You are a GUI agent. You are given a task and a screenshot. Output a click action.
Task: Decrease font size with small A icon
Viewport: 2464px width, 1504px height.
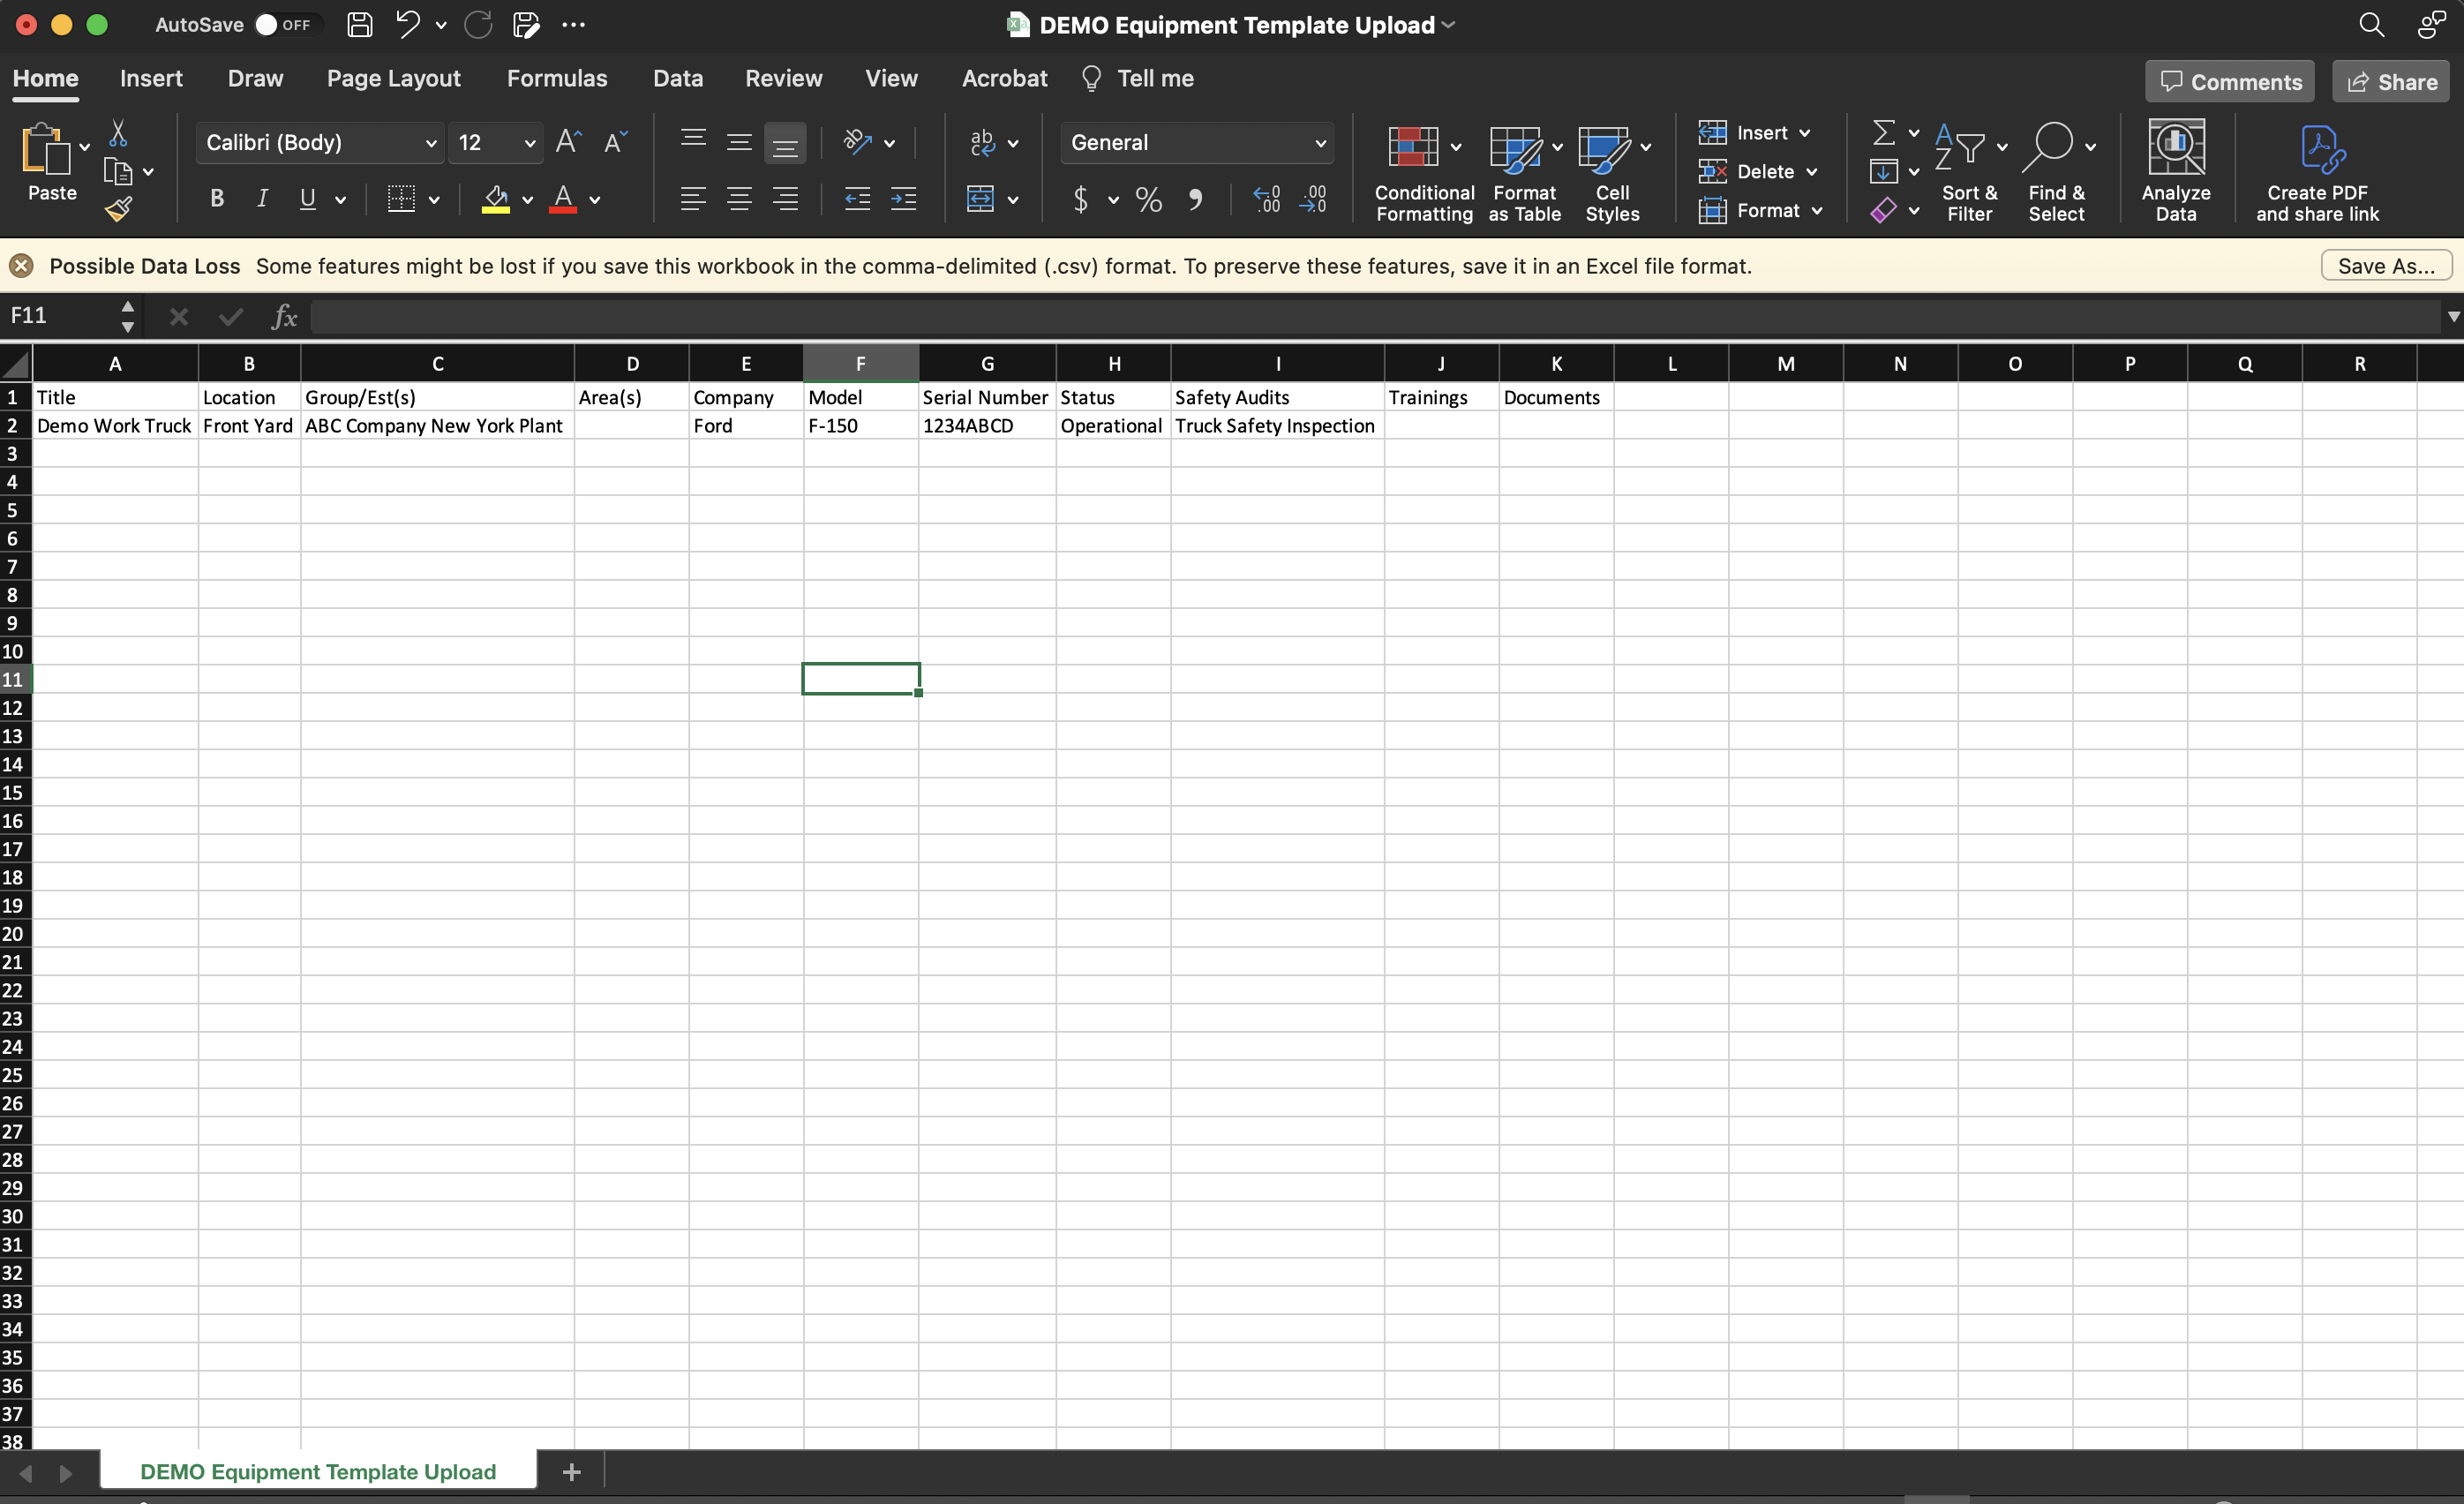tap(615, 142)
